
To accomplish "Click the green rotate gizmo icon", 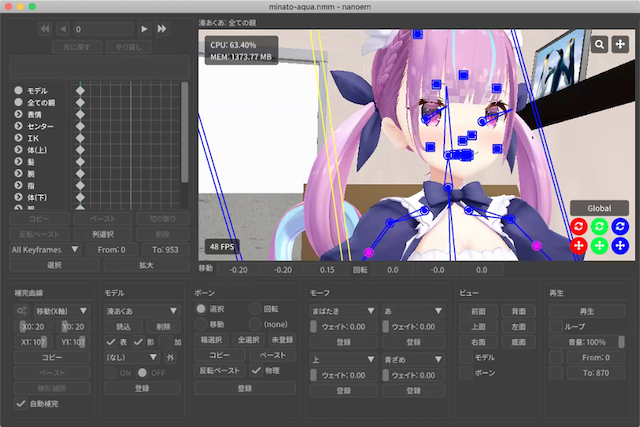I will [599, 227].
